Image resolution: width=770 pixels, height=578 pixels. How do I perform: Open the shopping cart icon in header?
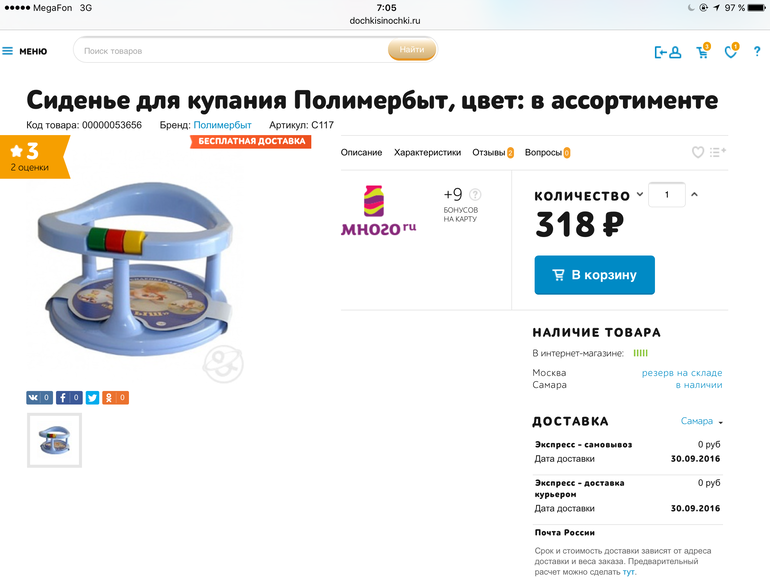pos(703,51)
